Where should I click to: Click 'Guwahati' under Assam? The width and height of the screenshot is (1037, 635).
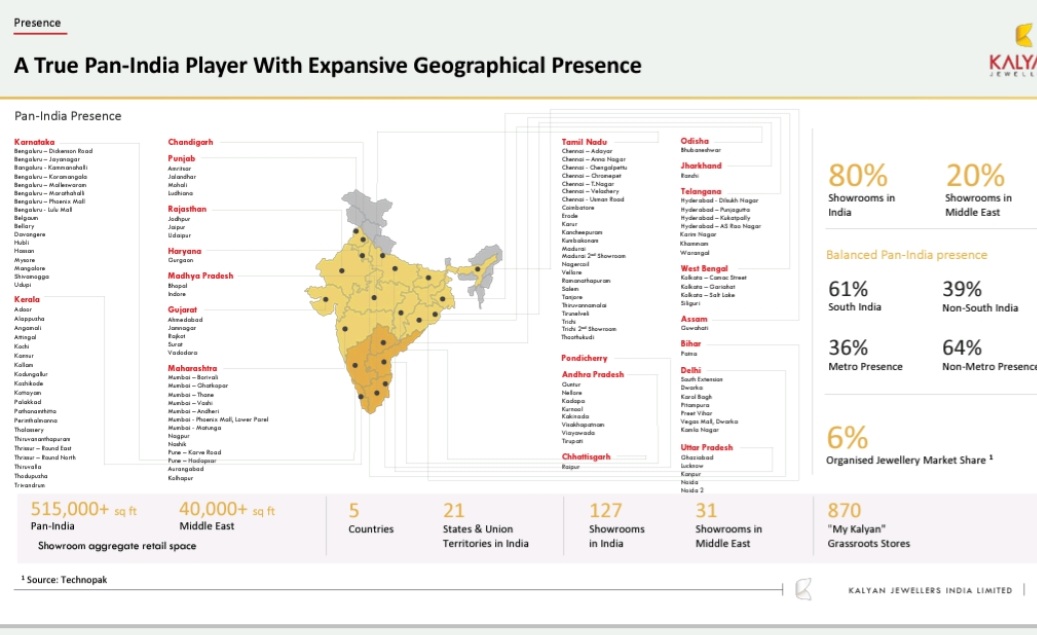point(694,328)
